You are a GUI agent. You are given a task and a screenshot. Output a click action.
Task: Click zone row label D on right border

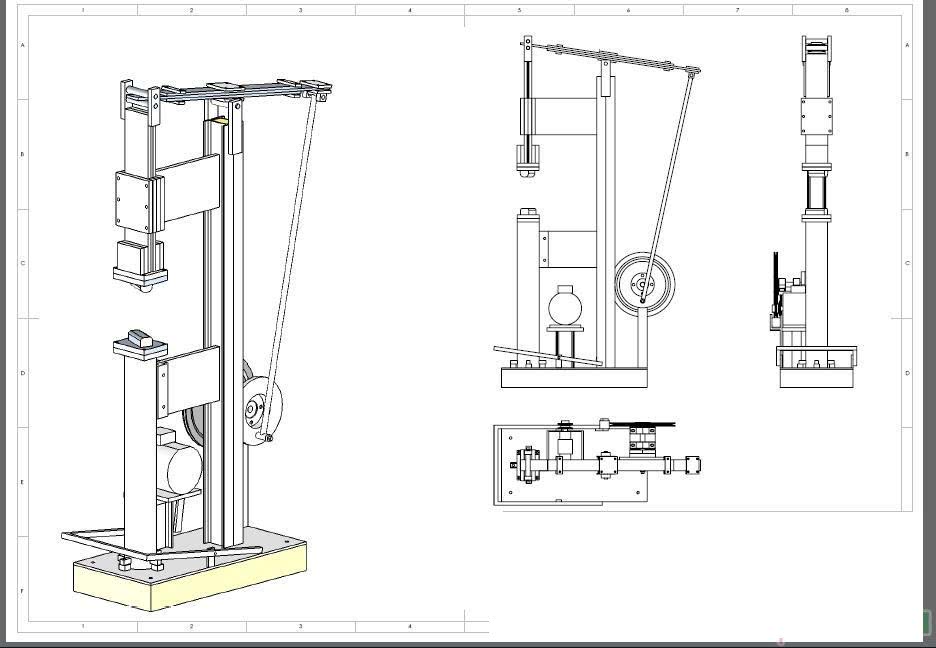pyautogui.click(x=907, y=373)
